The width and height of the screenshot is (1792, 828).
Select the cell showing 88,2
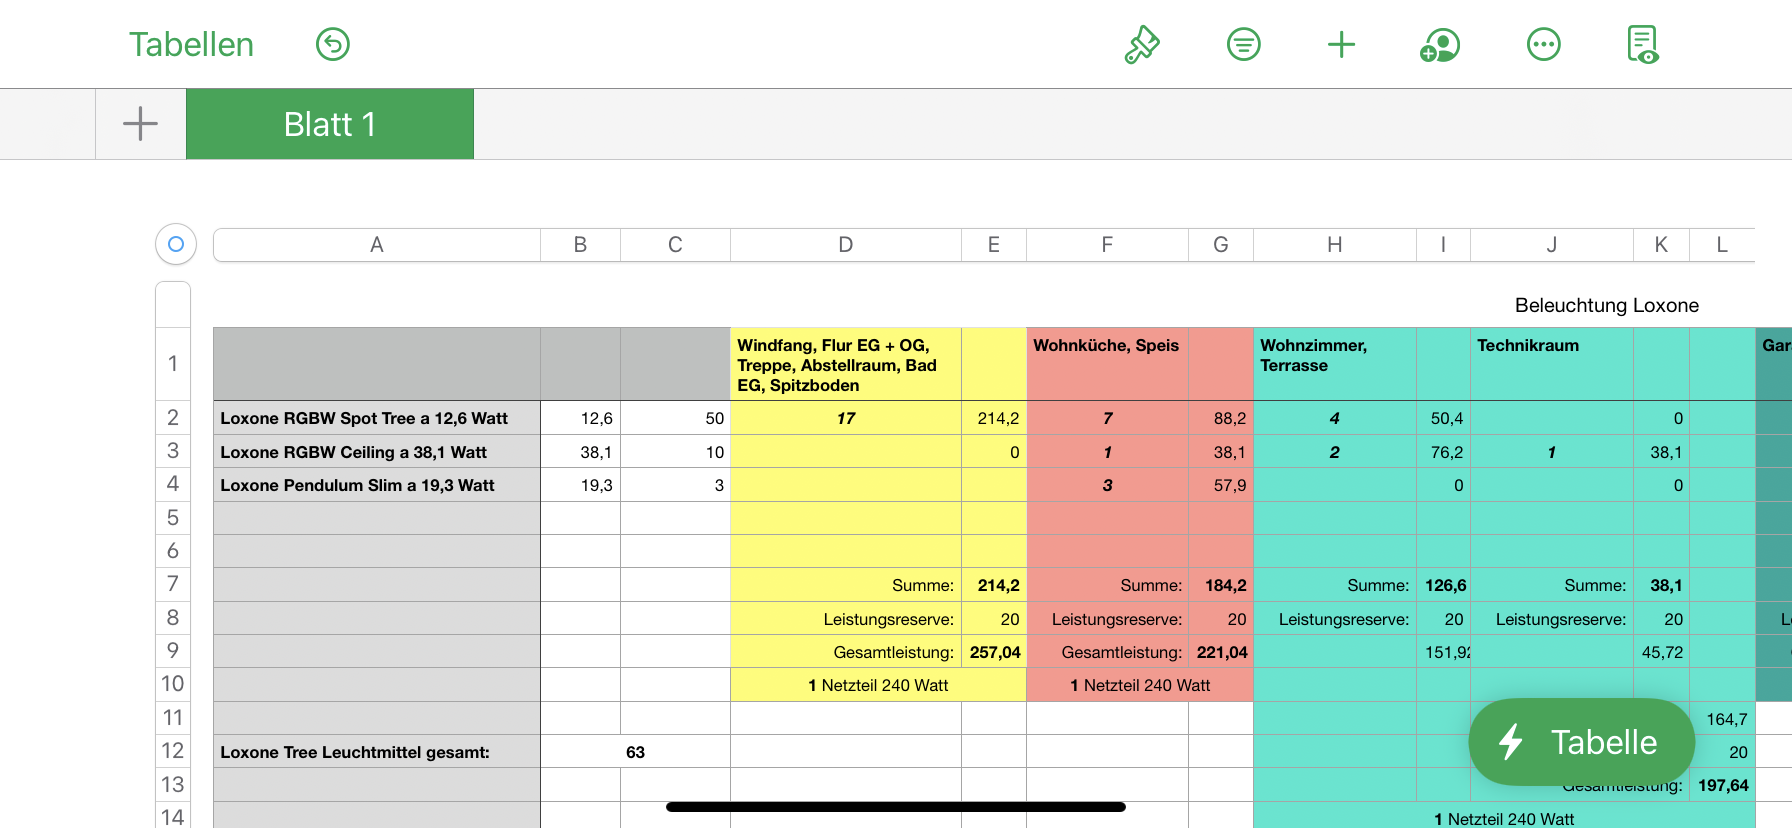click(x=1221, y=418)
